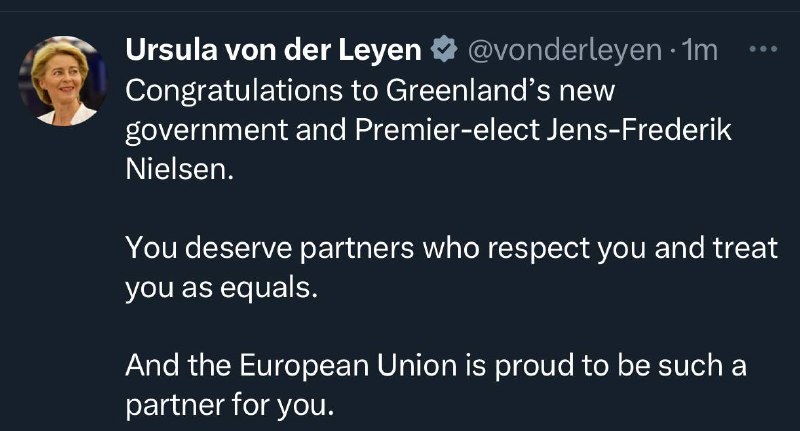Image resolution: width=800 pixels, height=431 pixels.
Task: Open Ursula von der Leyen's profile picture
Action: 63,81
